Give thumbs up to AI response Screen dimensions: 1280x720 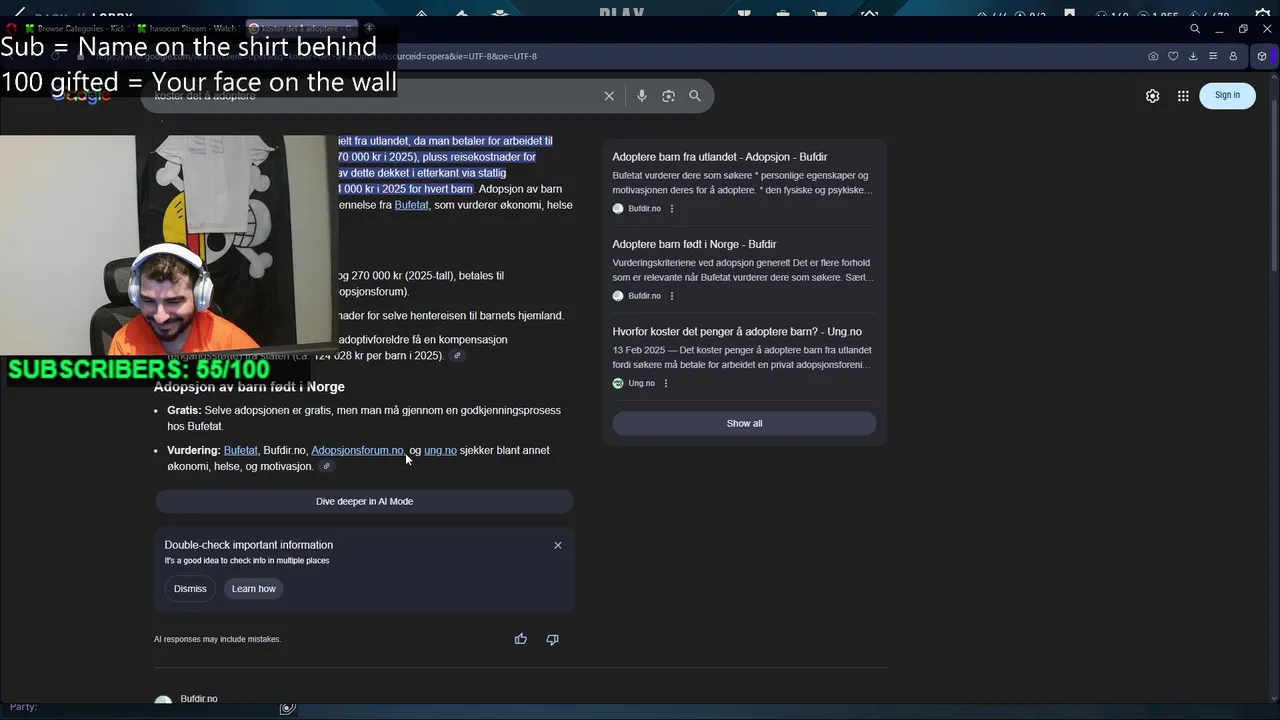[521, 639]
